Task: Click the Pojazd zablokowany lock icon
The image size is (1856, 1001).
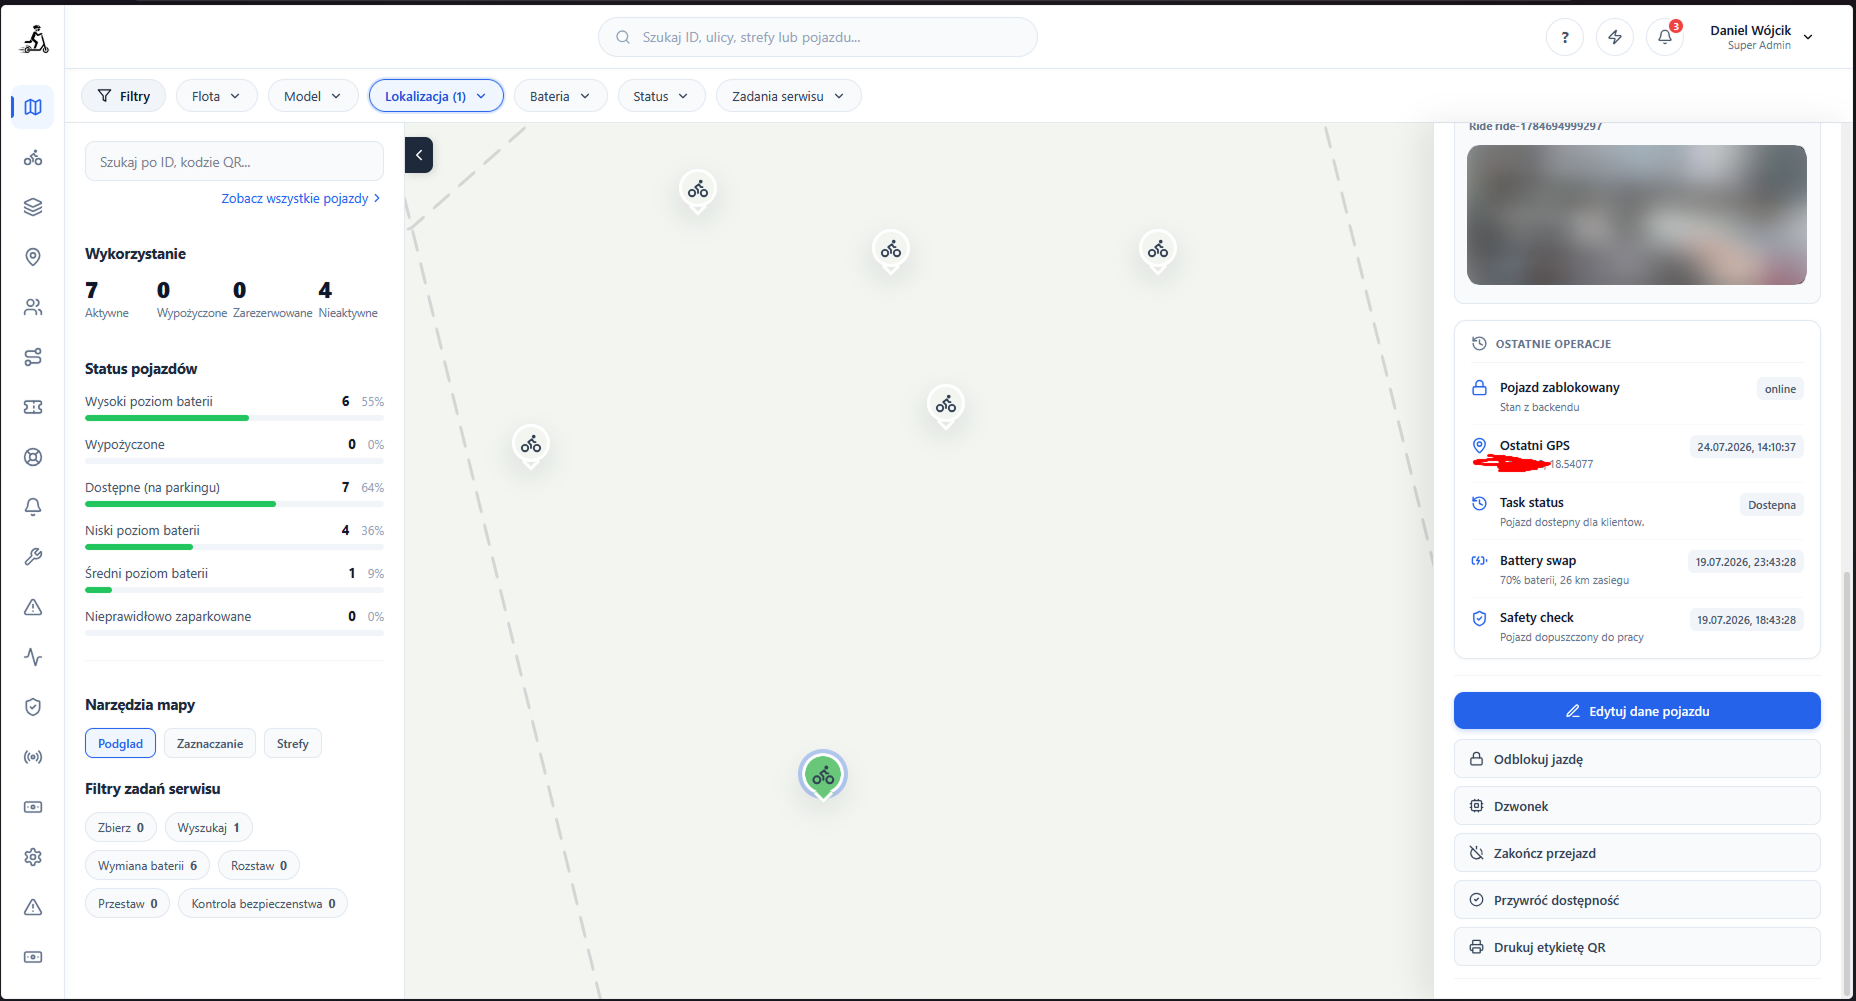Action: pyautogui.click(x=1479, y=388)
